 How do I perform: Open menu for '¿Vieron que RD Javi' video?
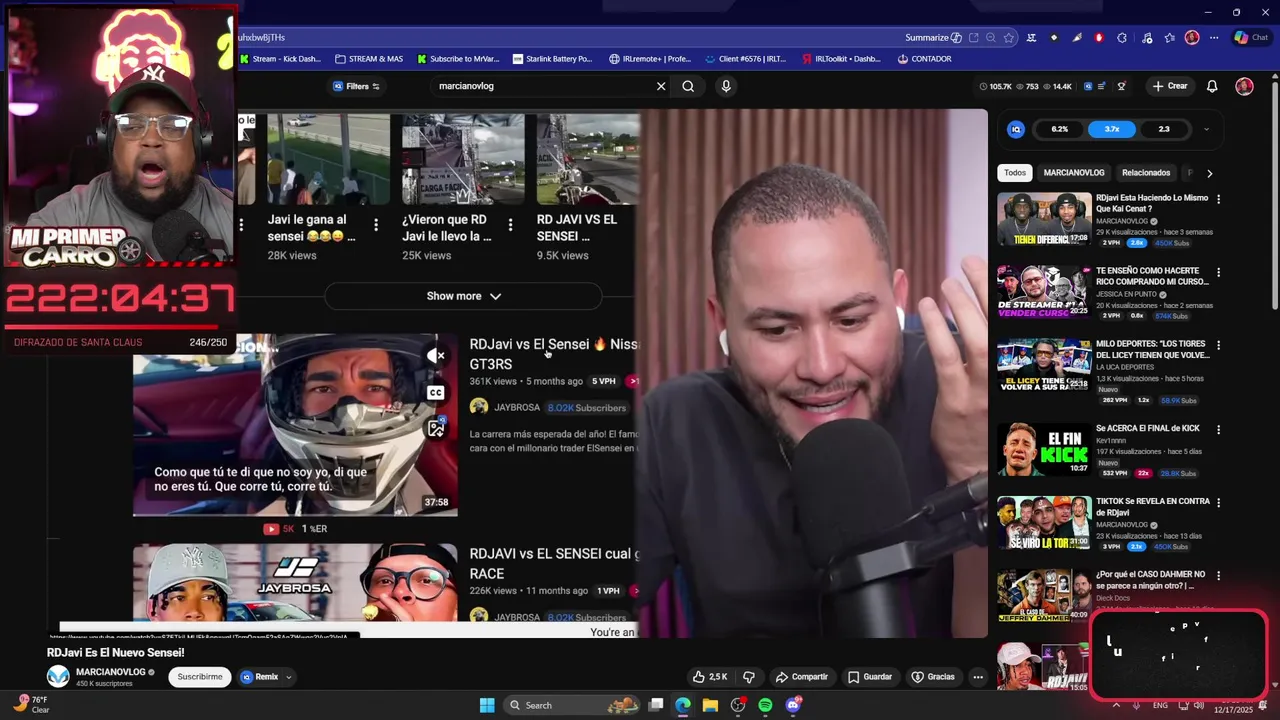pos(511,225)
